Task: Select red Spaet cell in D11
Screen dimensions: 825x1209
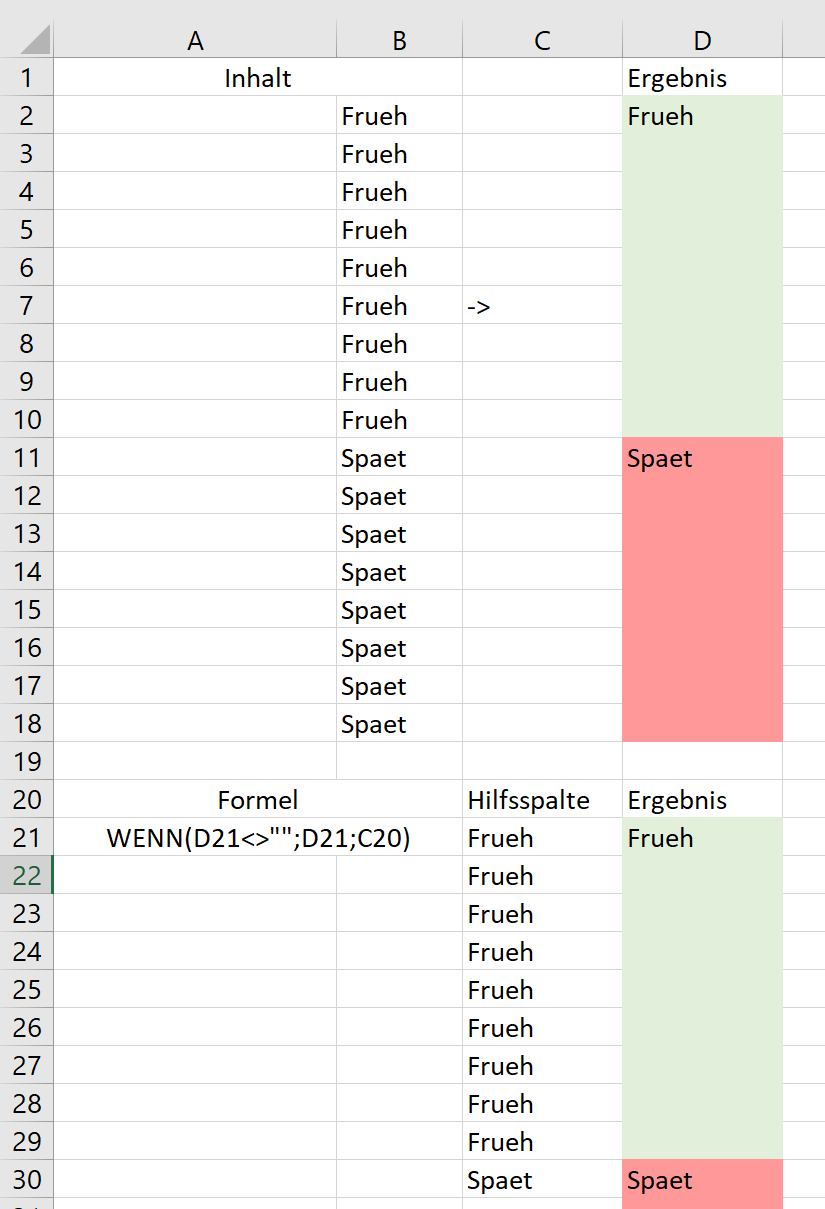Action: pos(702,459)
